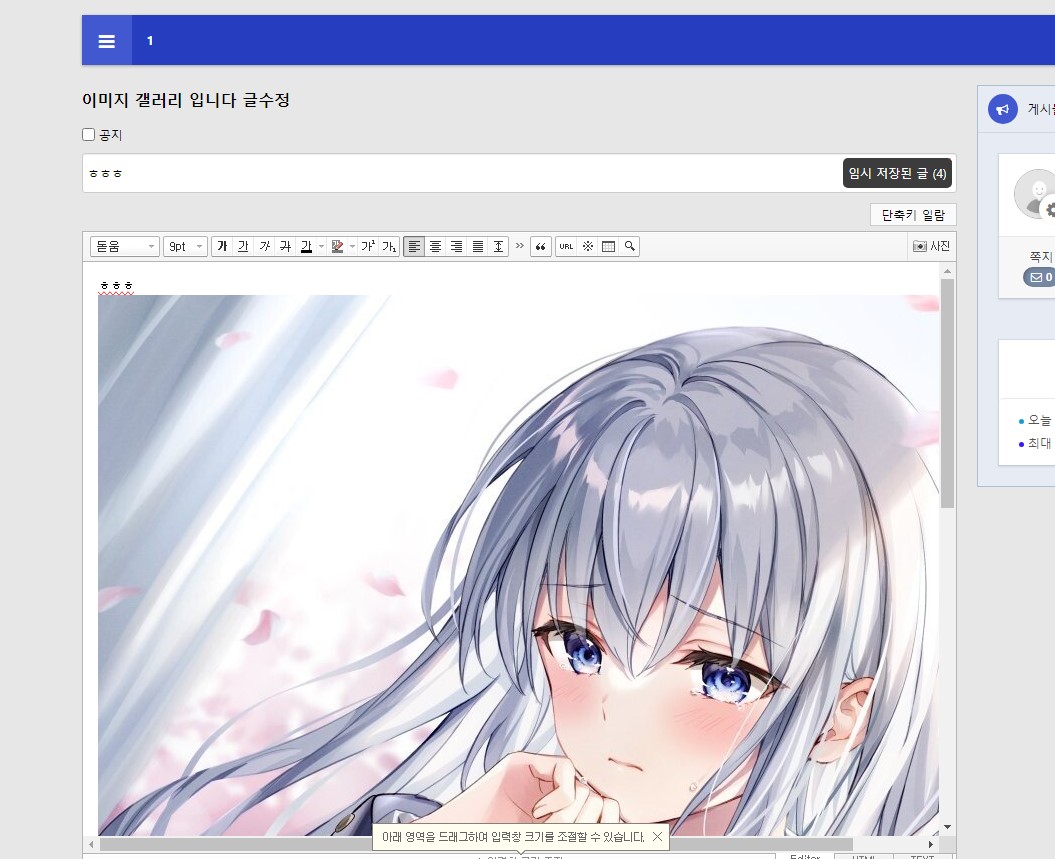1055x859 pixels.
Task: Apply the font color swatch
Action: pos(306,246)
